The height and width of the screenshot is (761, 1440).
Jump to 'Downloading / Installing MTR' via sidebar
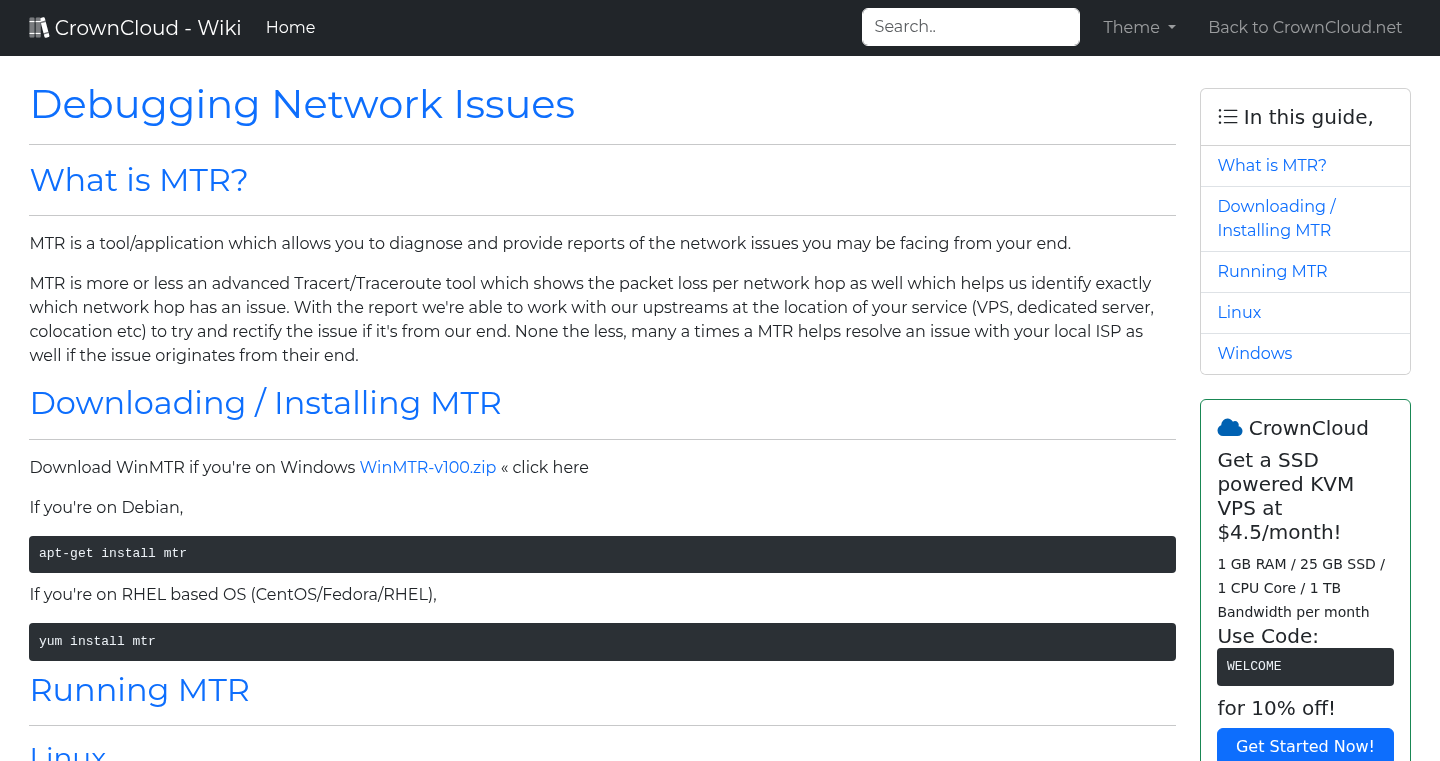pos(1276,218)
